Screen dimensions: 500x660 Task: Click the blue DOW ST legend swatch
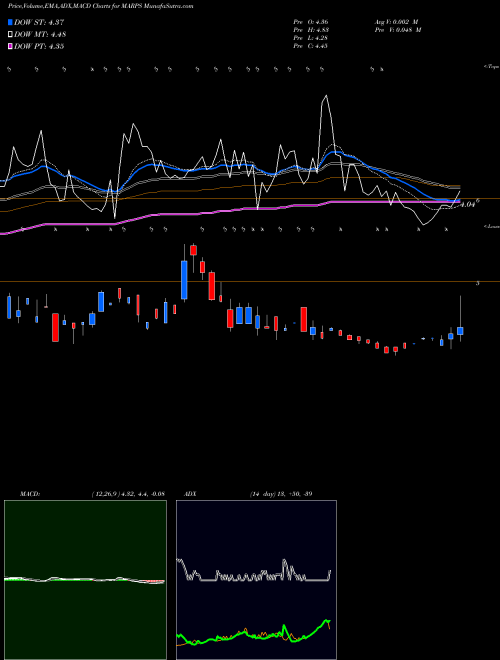10,23
